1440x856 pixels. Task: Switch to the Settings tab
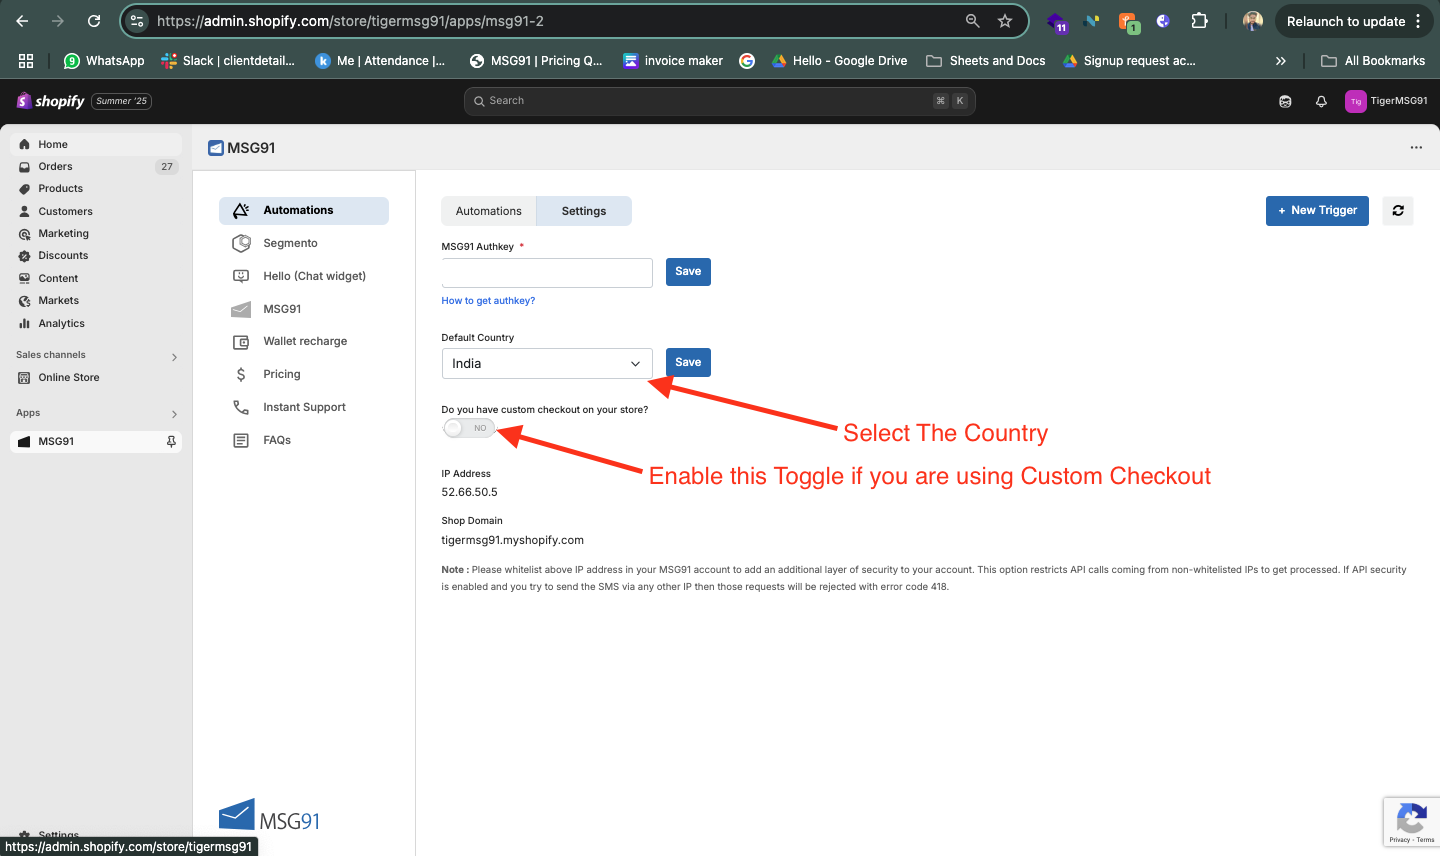point(584,211)
